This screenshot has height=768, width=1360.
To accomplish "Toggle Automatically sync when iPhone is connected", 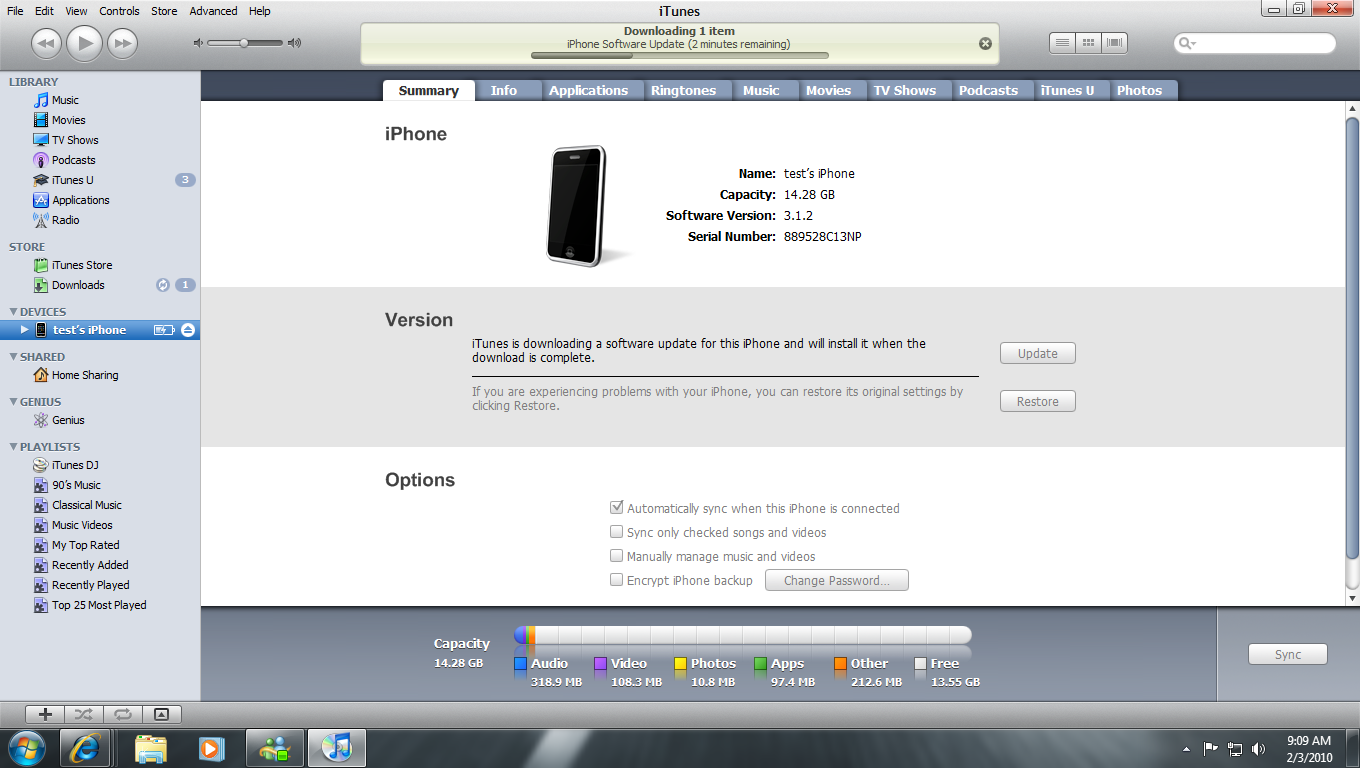I will pyautogui.click(x=617, y=508).
